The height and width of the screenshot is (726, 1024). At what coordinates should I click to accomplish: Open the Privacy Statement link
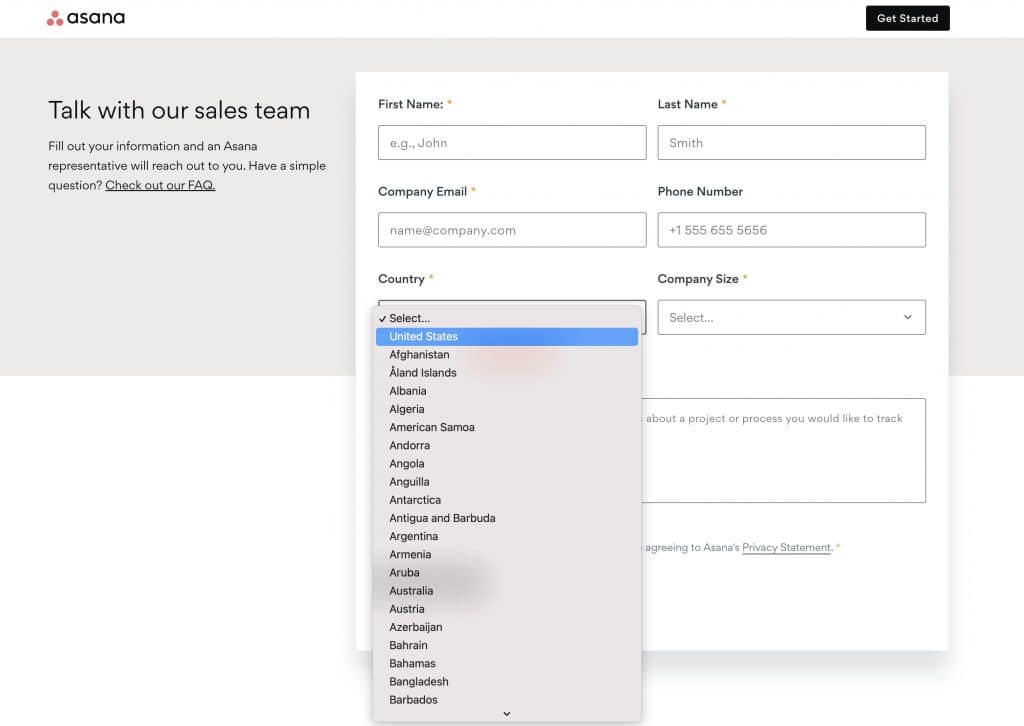787,547
